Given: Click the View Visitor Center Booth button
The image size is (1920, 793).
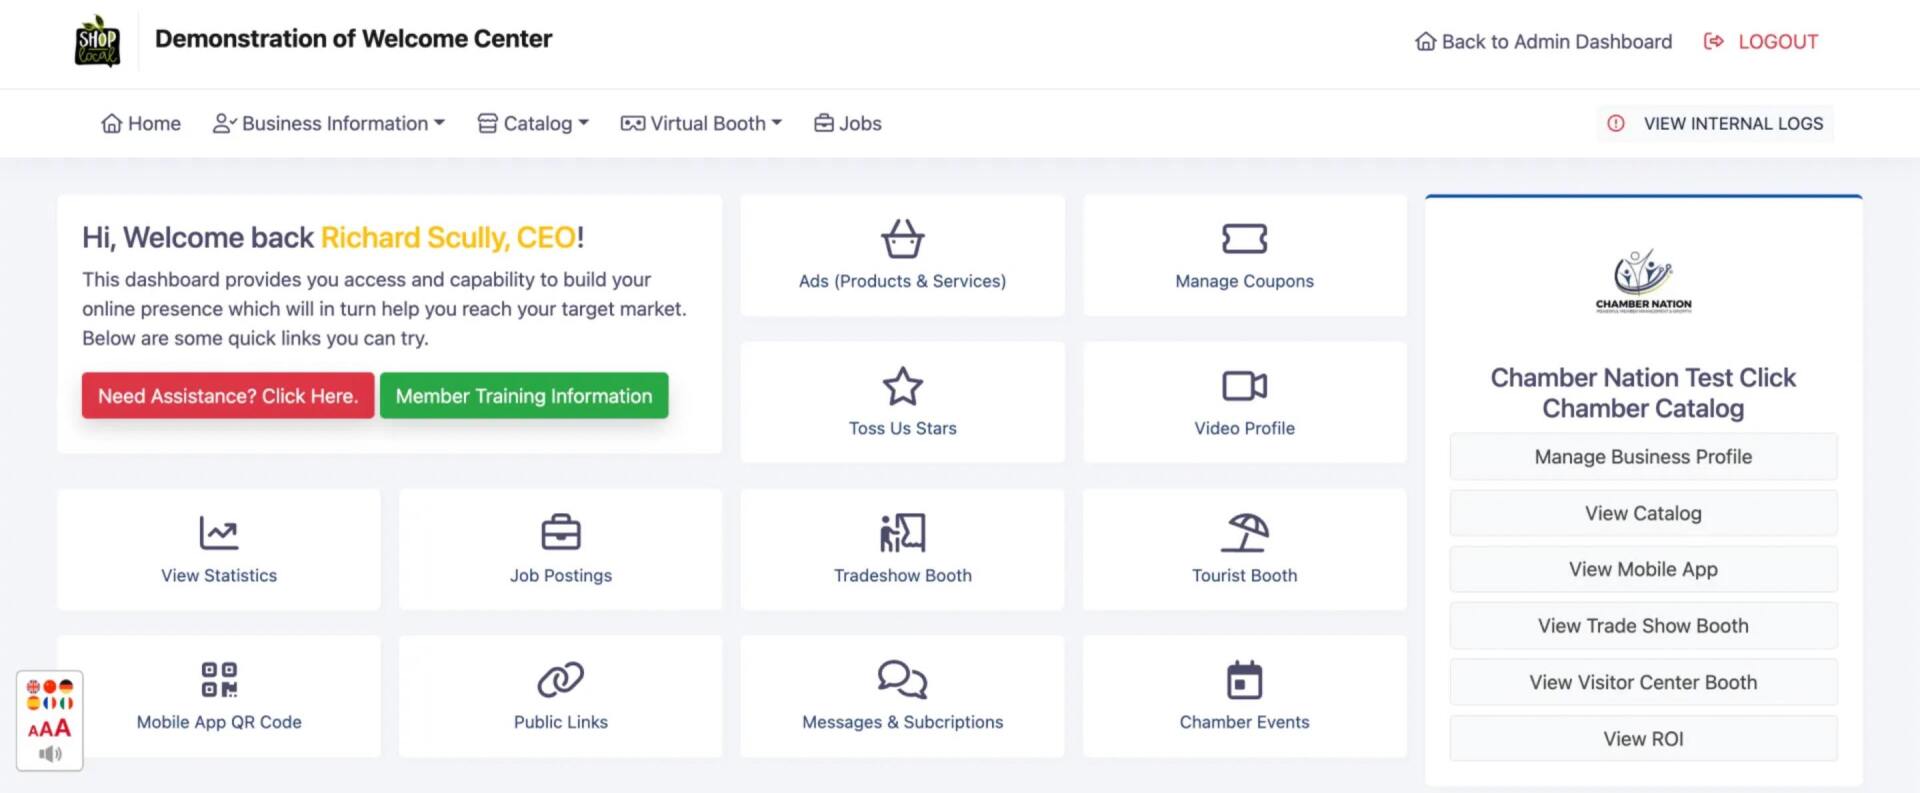Looking at the screenshot, I should click(x=1643, y=682).
